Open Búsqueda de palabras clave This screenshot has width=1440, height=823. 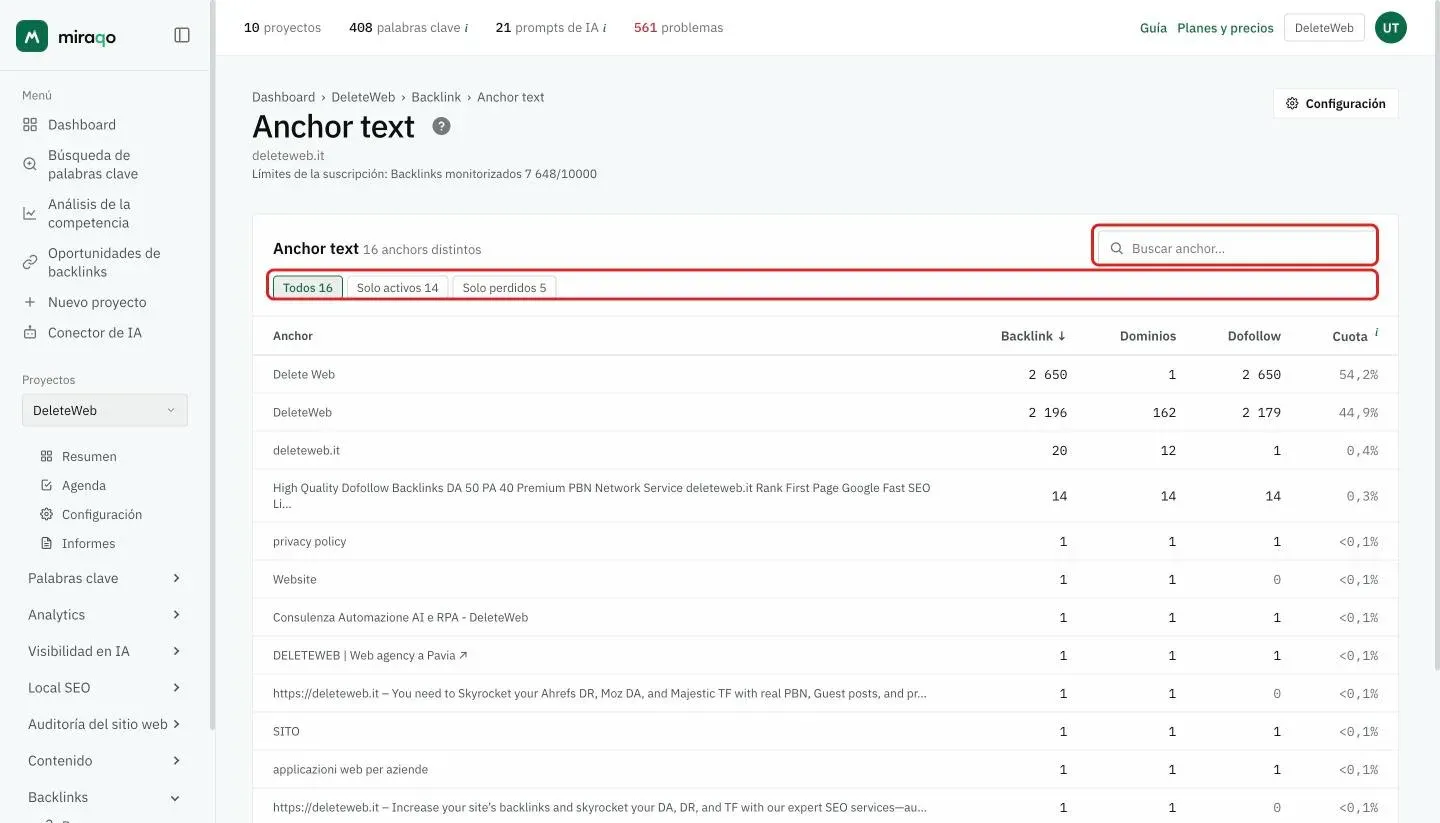tap(93, 164)
